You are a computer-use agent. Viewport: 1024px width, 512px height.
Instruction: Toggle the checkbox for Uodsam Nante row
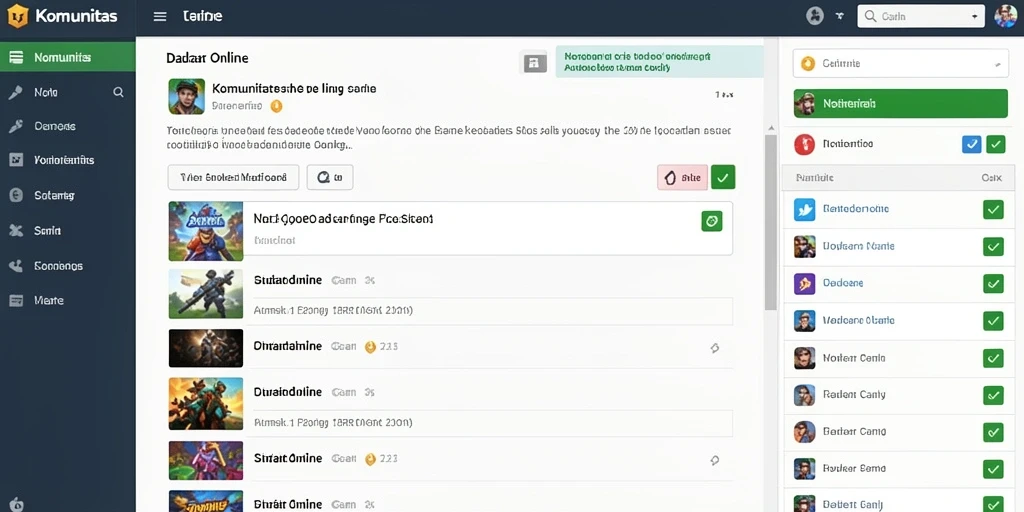coord(993,246)
